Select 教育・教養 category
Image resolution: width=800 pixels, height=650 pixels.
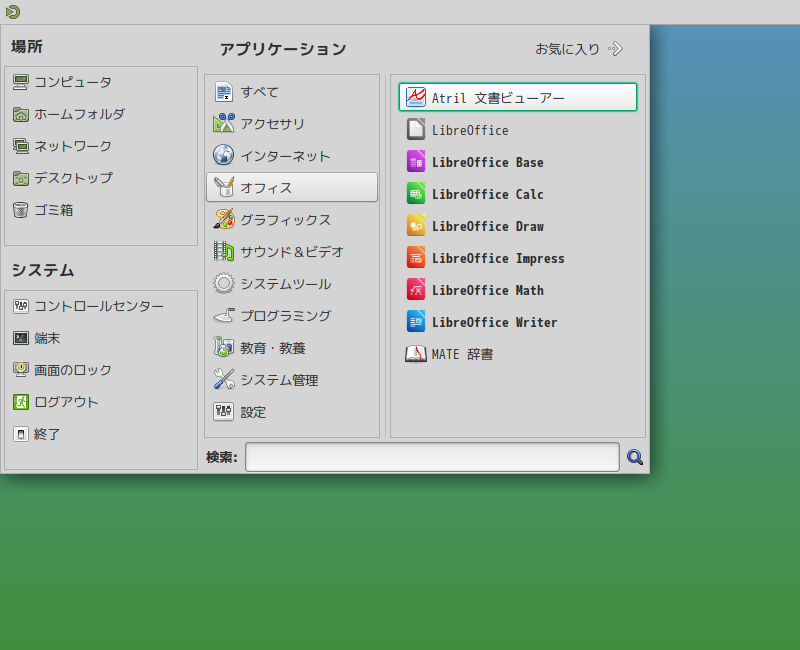292,348
